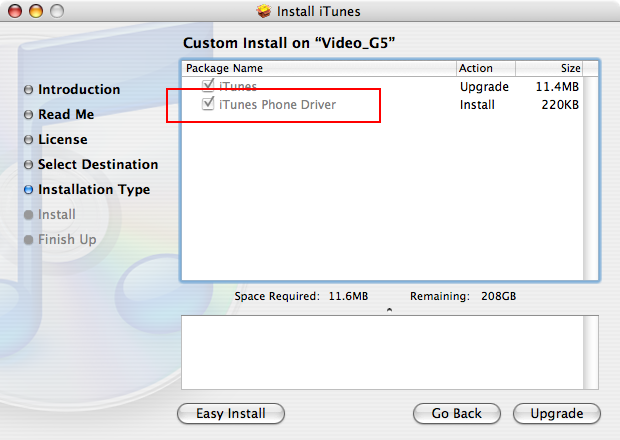Screen dimensions: 620x440
Task: Click the Easy Install button
Action: (x=231, y=414)
